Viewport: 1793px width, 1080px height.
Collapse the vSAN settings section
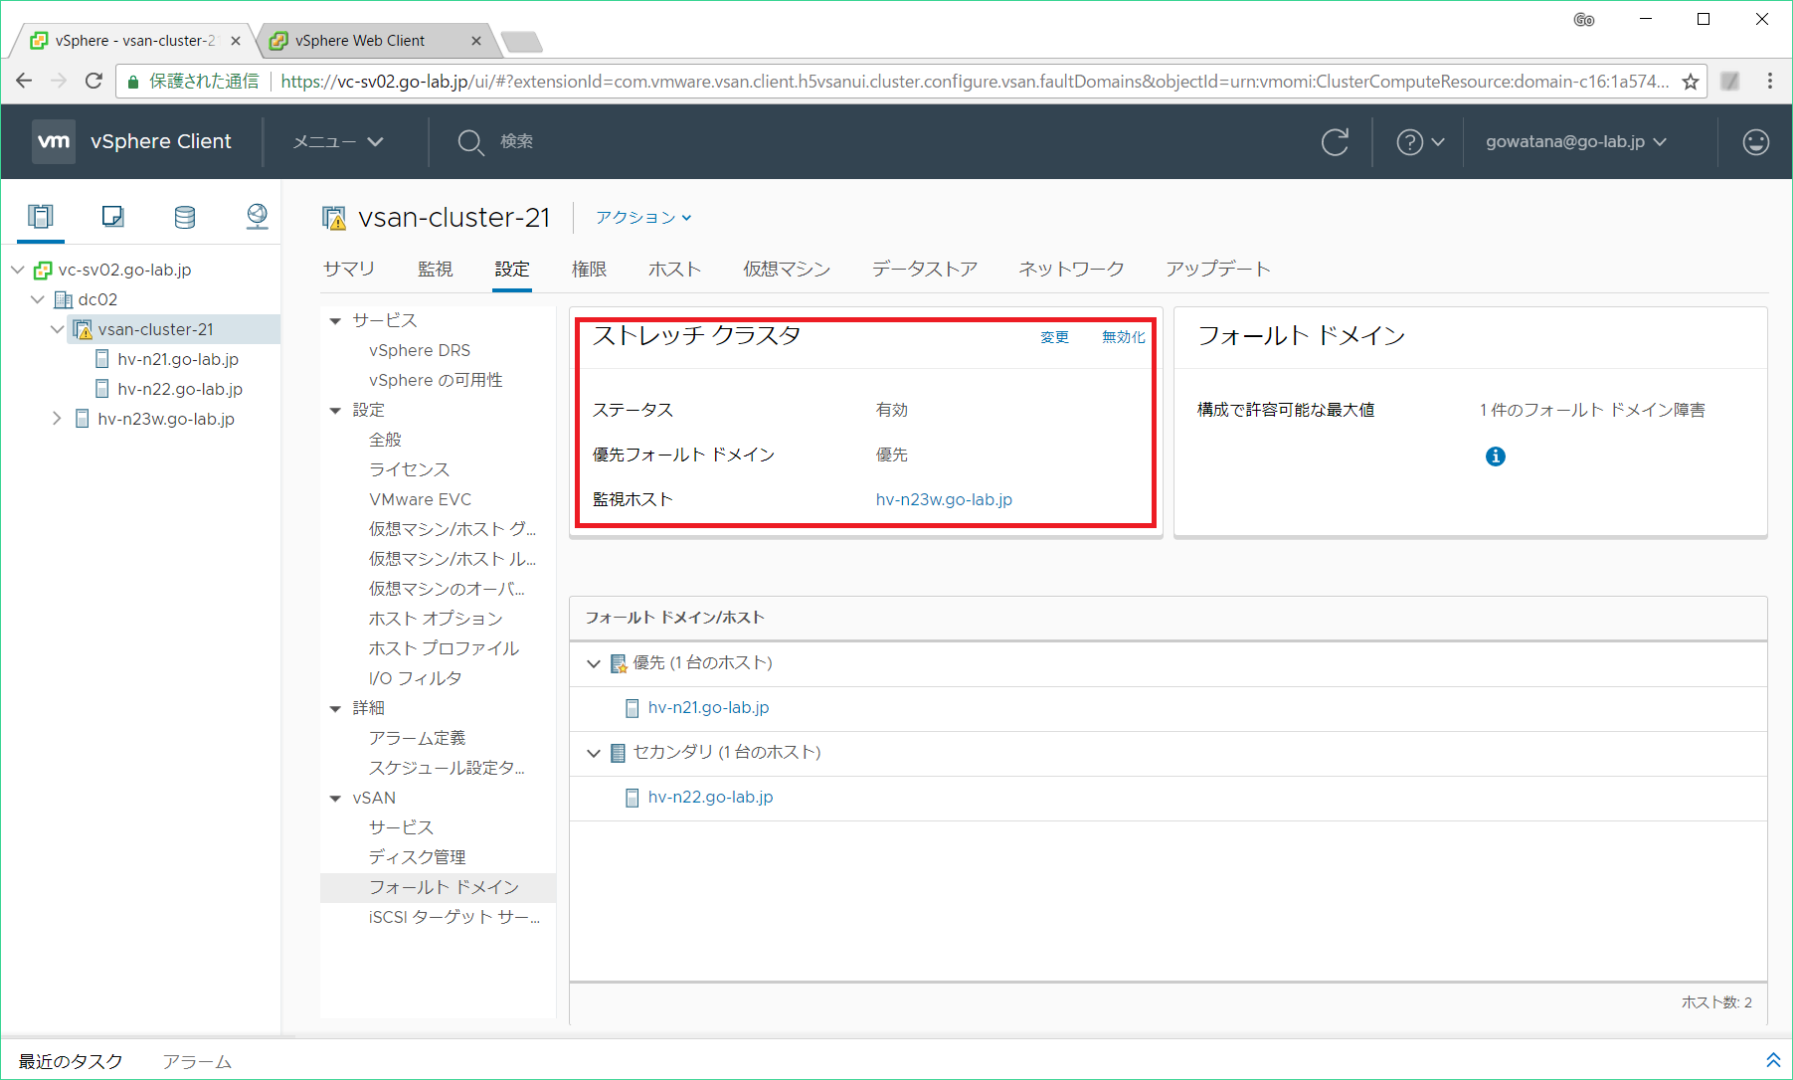336,798
